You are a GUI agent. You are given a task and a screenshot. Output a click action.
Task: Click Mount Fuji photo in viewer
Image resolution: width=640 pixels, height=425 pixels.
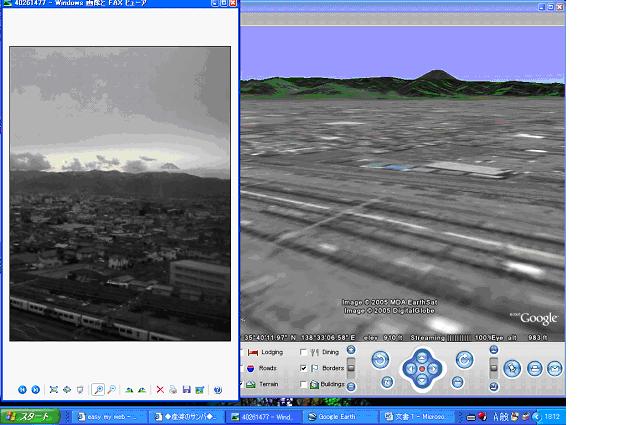(x=120, y=193)
